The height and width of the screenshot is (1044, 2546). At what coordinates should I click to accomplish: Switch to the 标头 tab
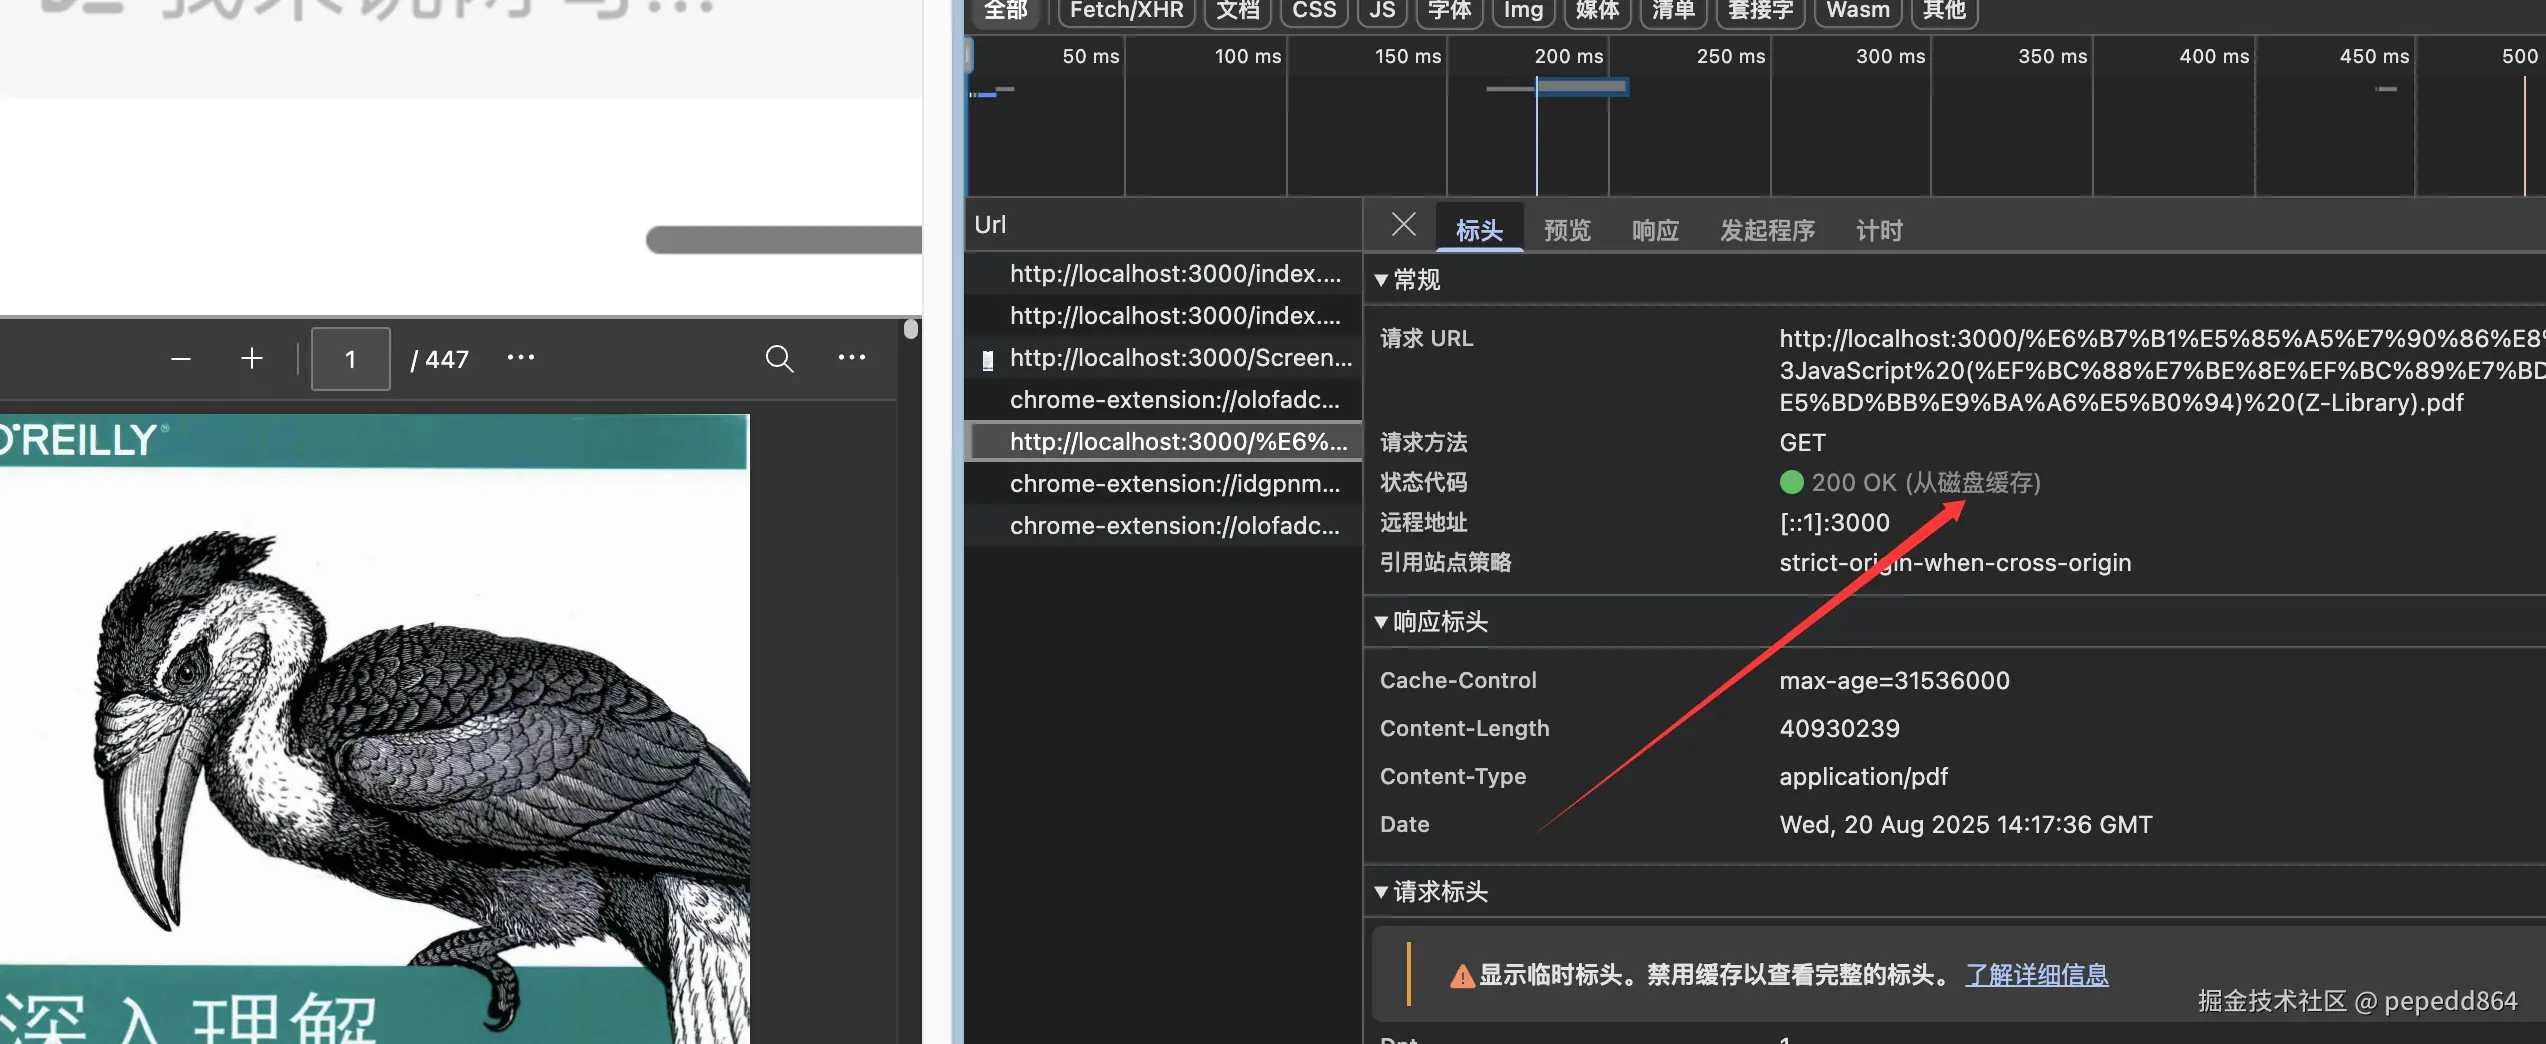pyautogui.click(x=1479, y=230)
